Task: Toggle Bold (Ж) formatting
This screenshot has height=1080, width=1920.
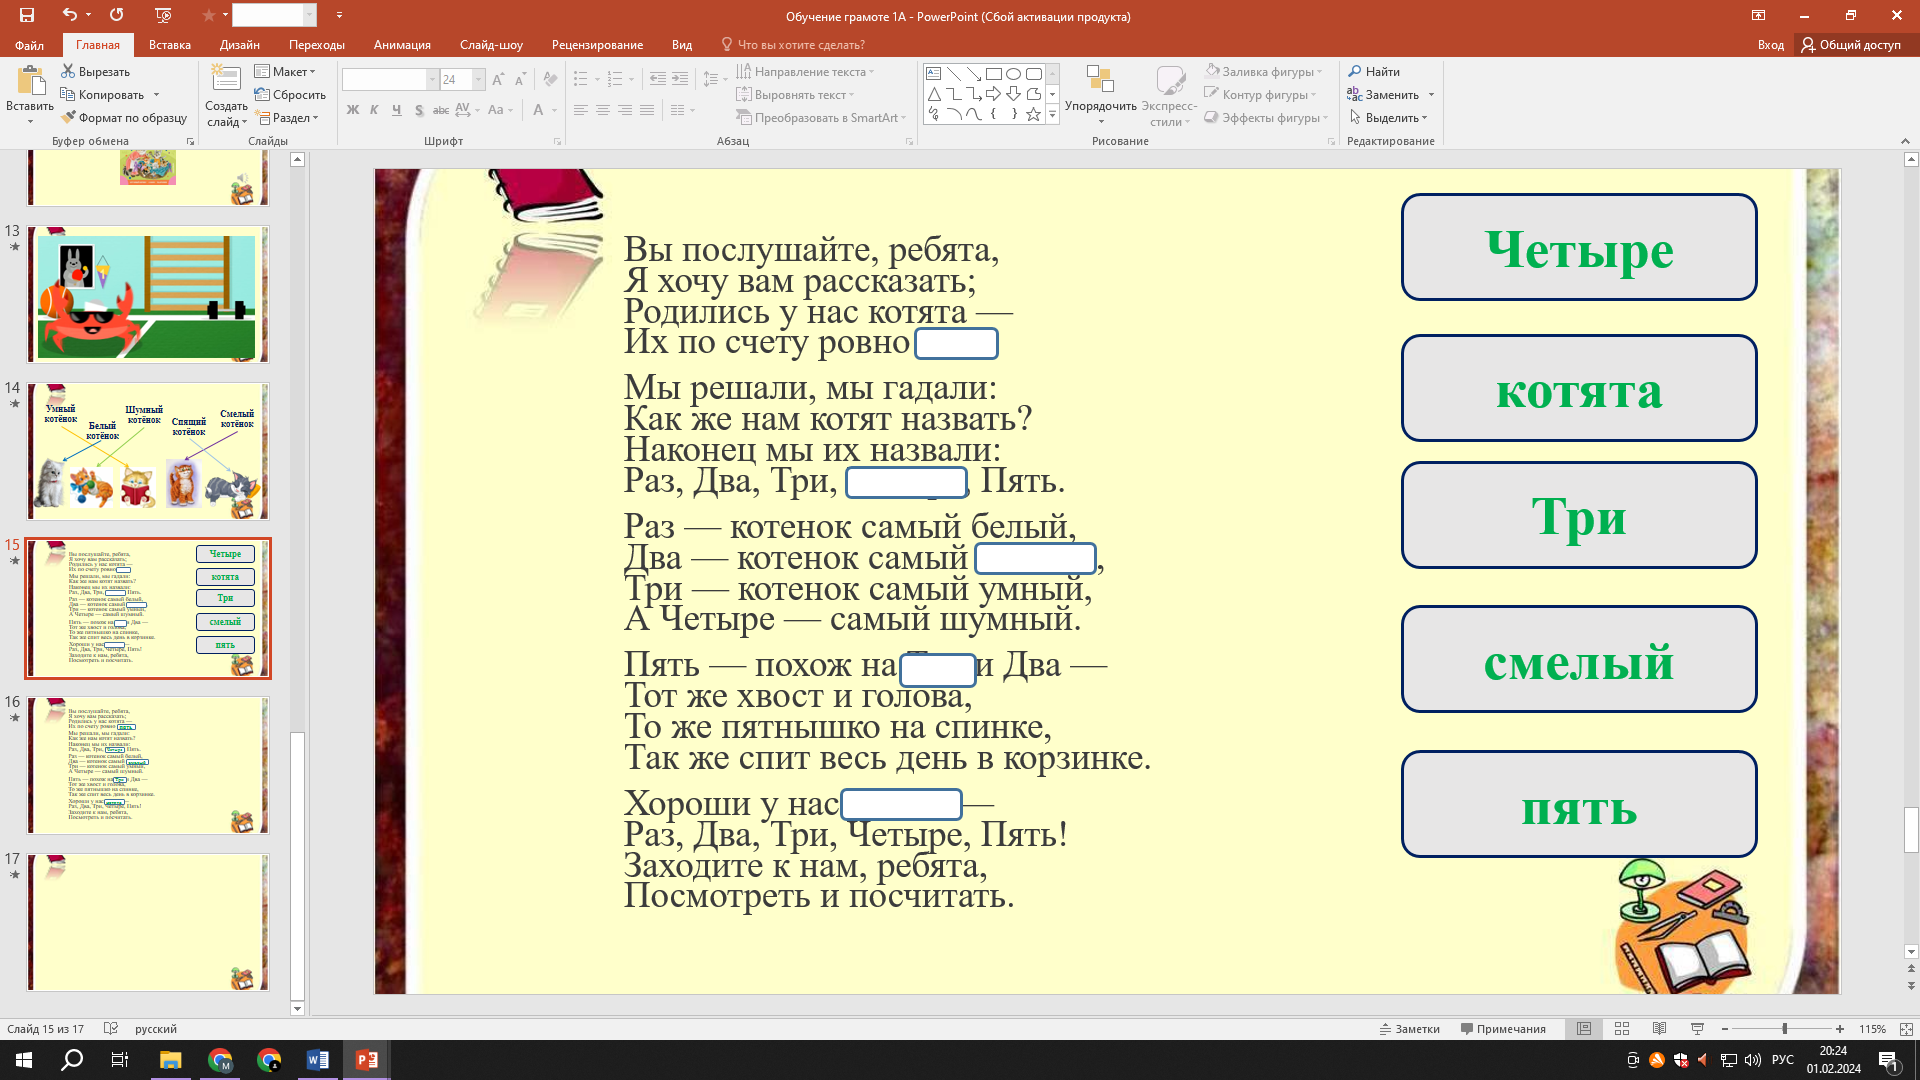Action: point(352,110)
